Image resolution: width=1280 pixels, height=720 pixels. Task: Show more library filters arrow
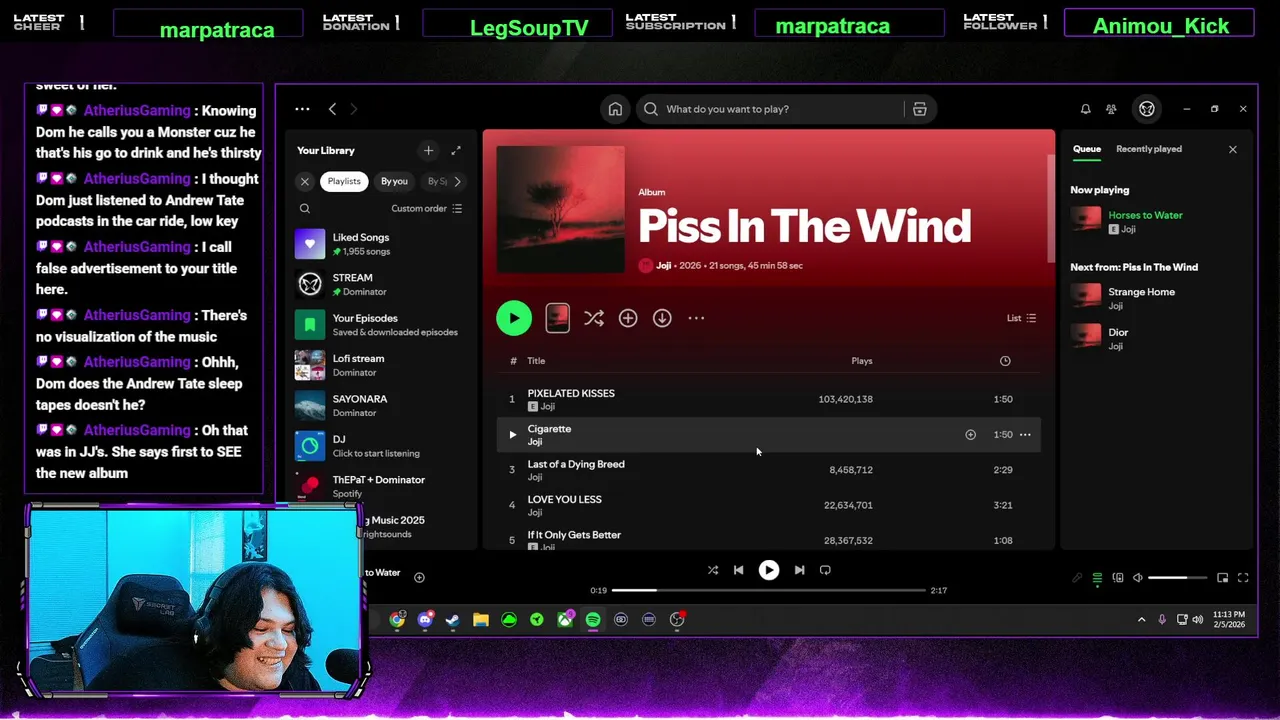pos(457,181)
